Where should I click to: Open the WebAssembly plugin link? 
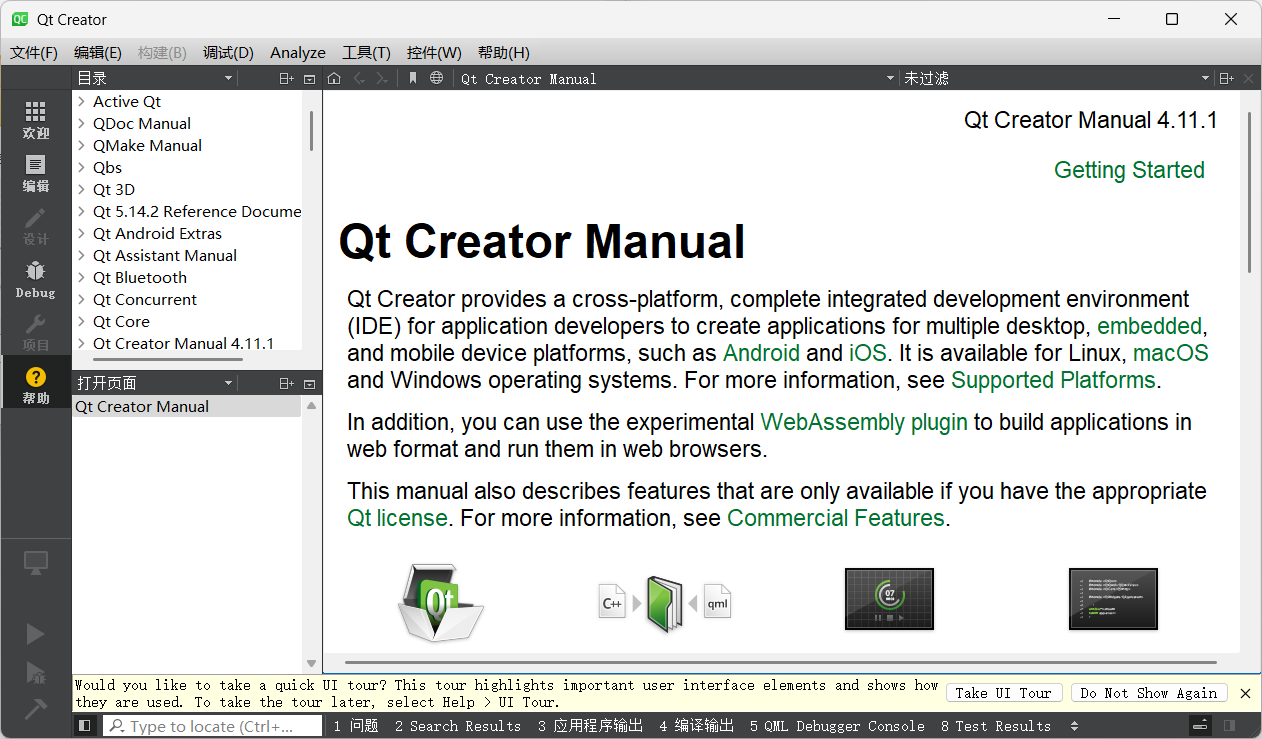coord(864,422)
